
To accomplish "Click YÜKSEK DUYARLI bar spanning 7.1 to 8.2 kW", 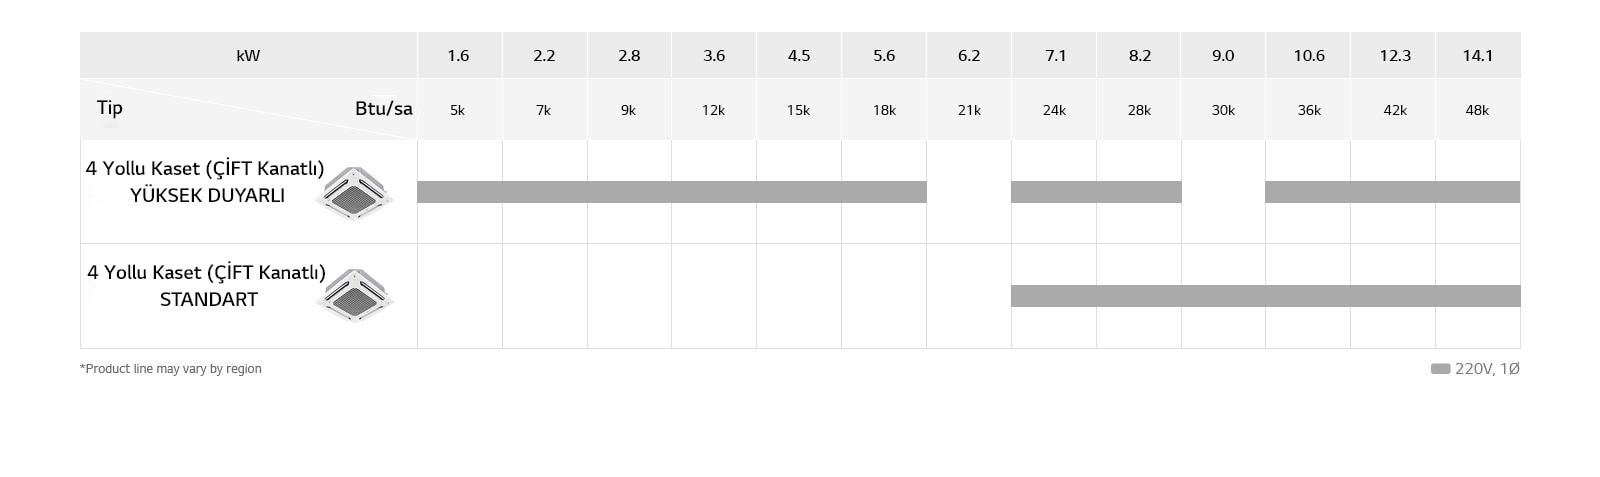I will (1096, 192).
